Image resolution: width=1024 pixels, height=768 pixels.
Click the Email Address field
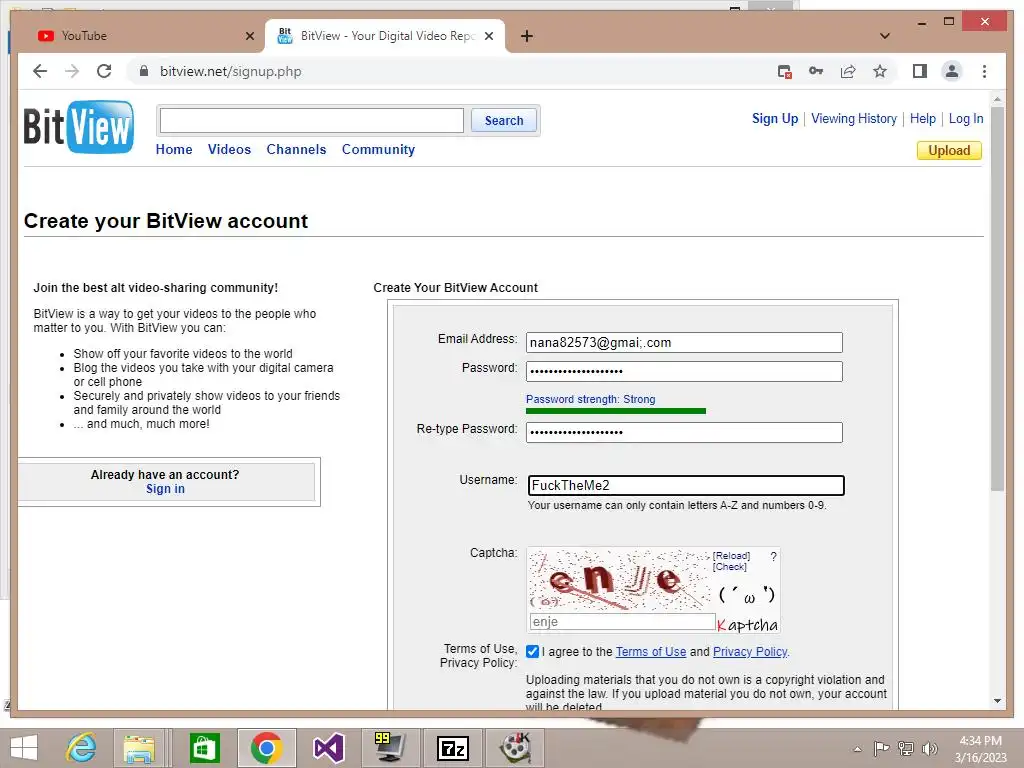click(684, 343)
